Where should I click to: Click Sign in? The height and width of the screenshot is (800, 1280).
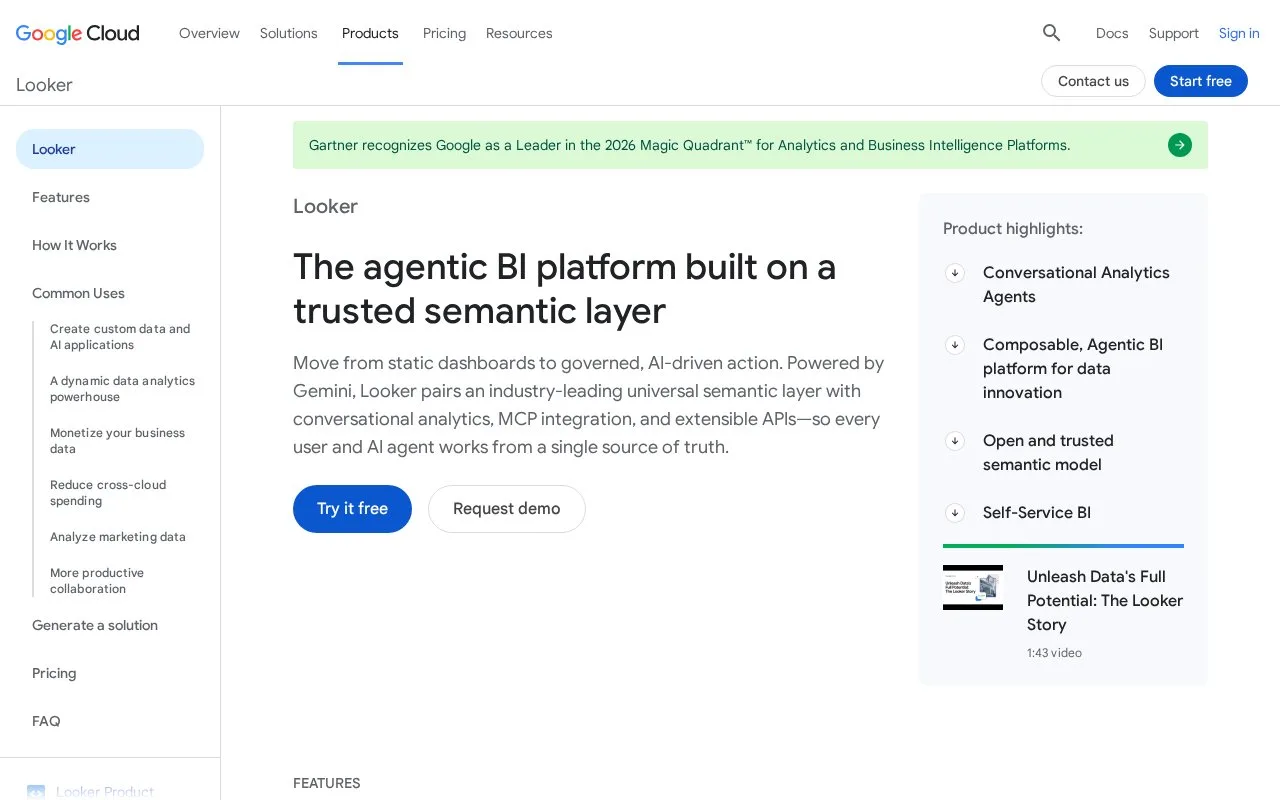click(1239, 33)
